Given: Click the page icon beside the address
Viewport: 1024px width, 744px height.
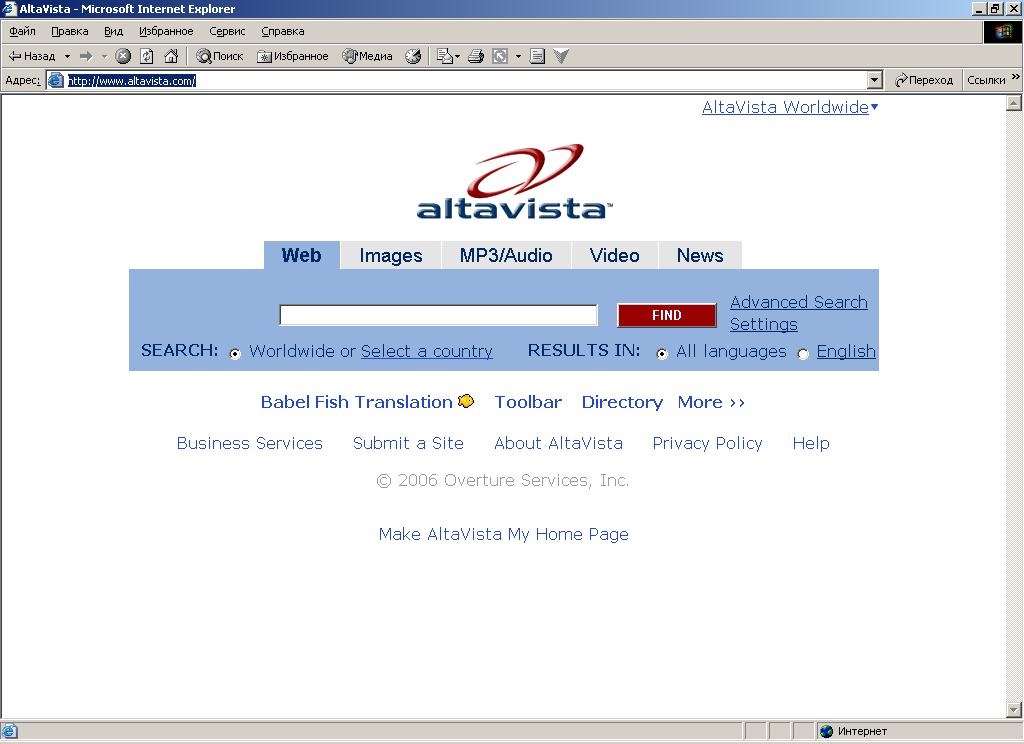Looking at the screenshot, I should (x=56, y=80).
